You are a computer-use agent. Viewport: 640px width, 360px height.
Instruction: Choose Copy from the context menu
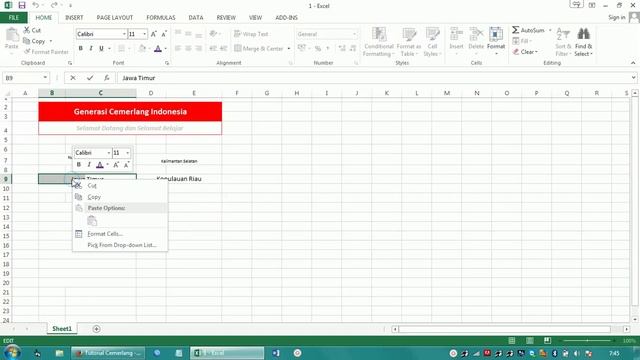tap(120, 197)
